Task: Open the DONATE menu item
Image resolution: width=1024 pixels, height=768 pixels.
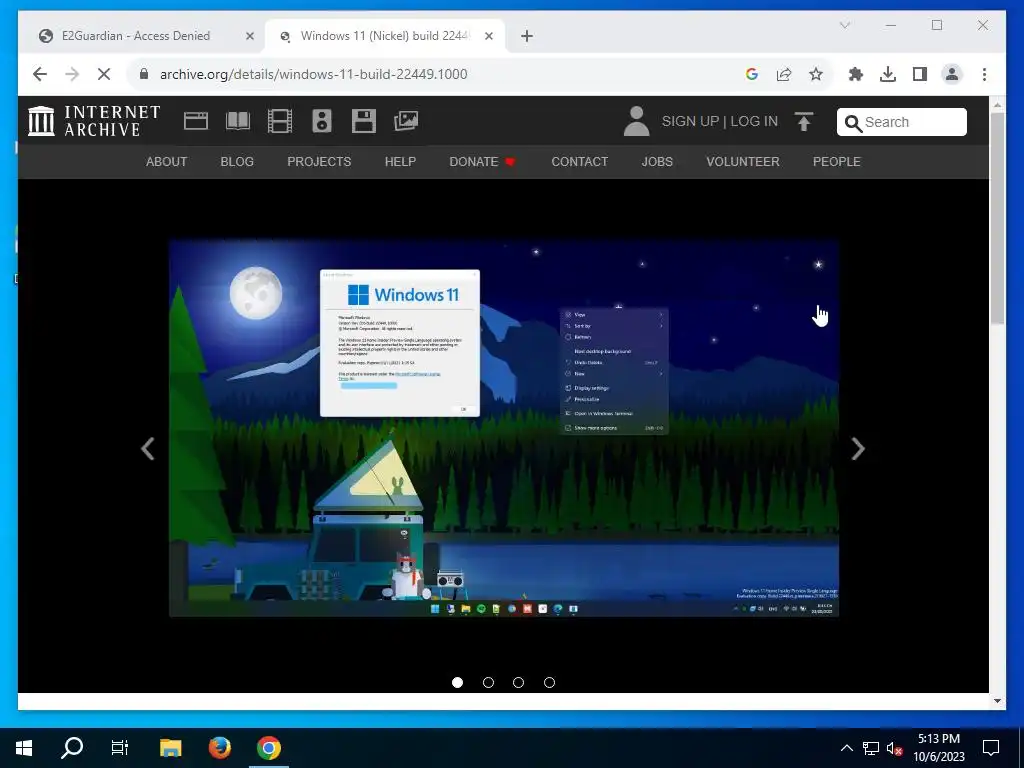Action: pyautogui.click(x=482, y=162)
